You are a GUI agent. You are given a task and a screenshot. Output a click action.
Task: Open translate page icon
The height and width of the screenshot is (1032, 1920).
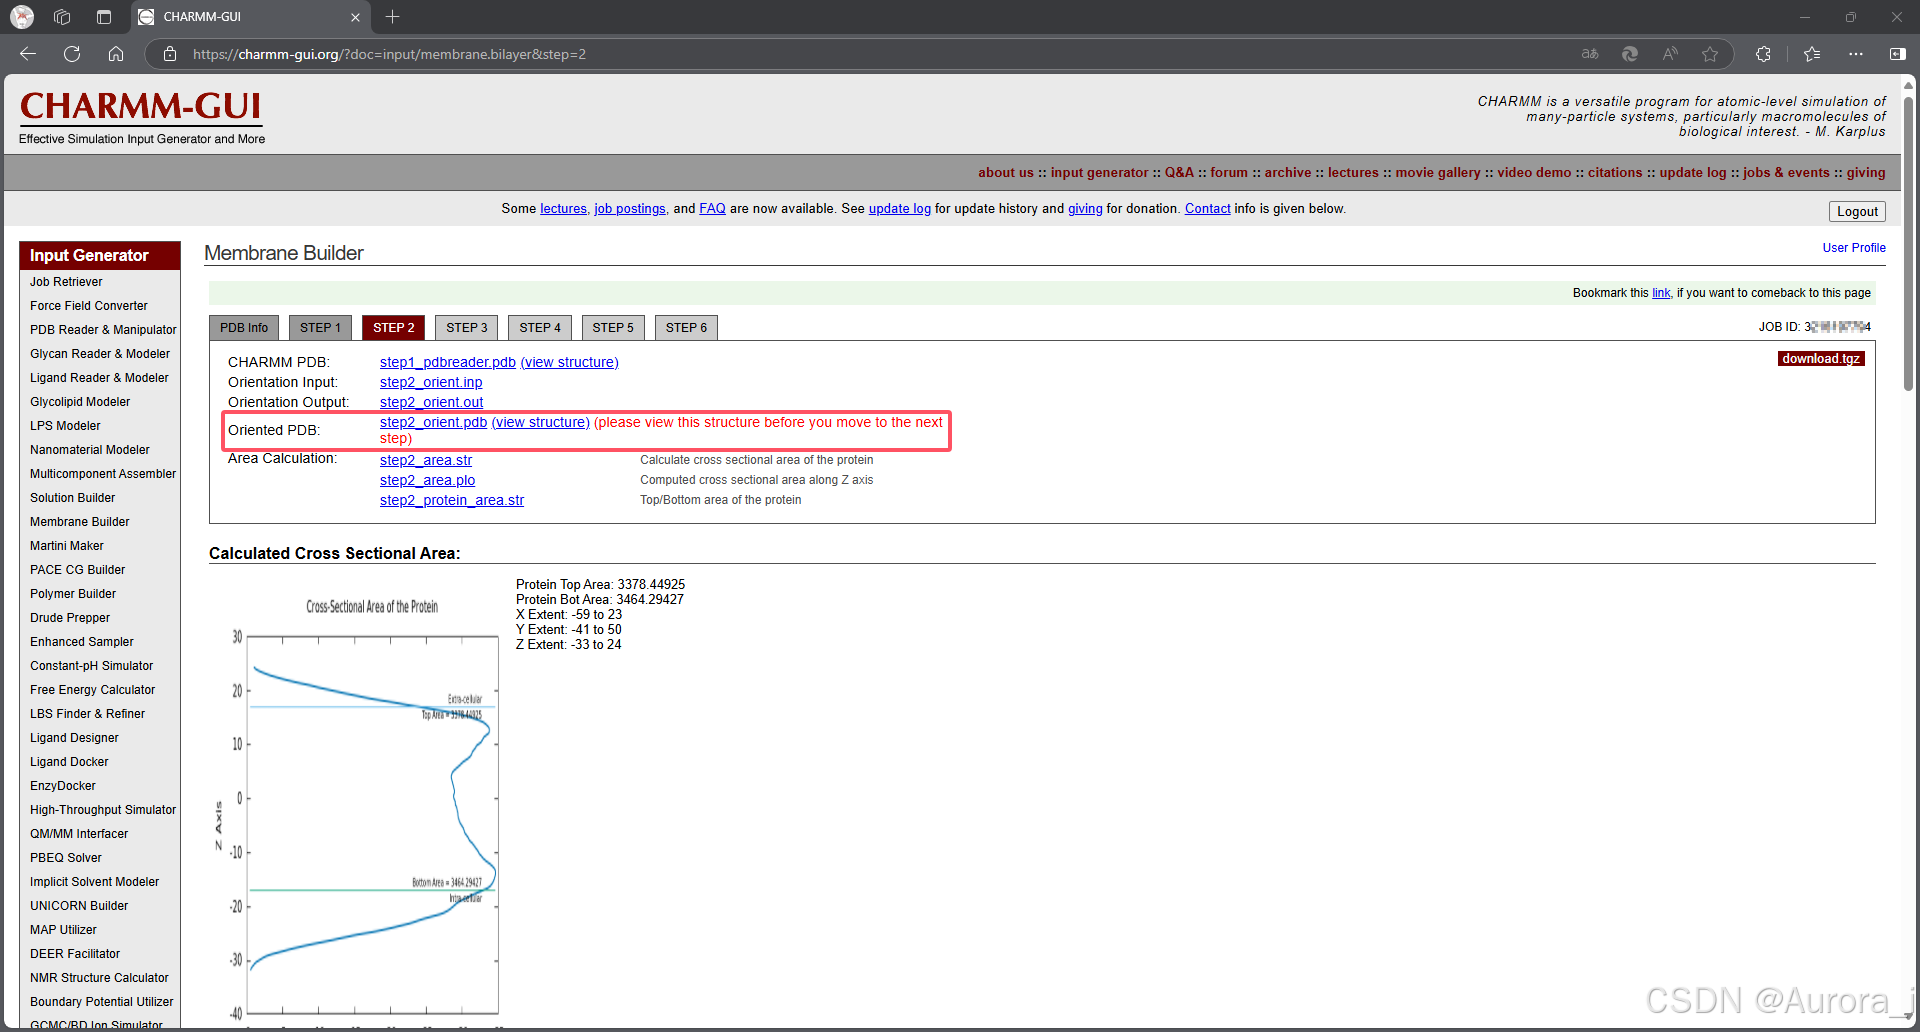point(1590,54)
